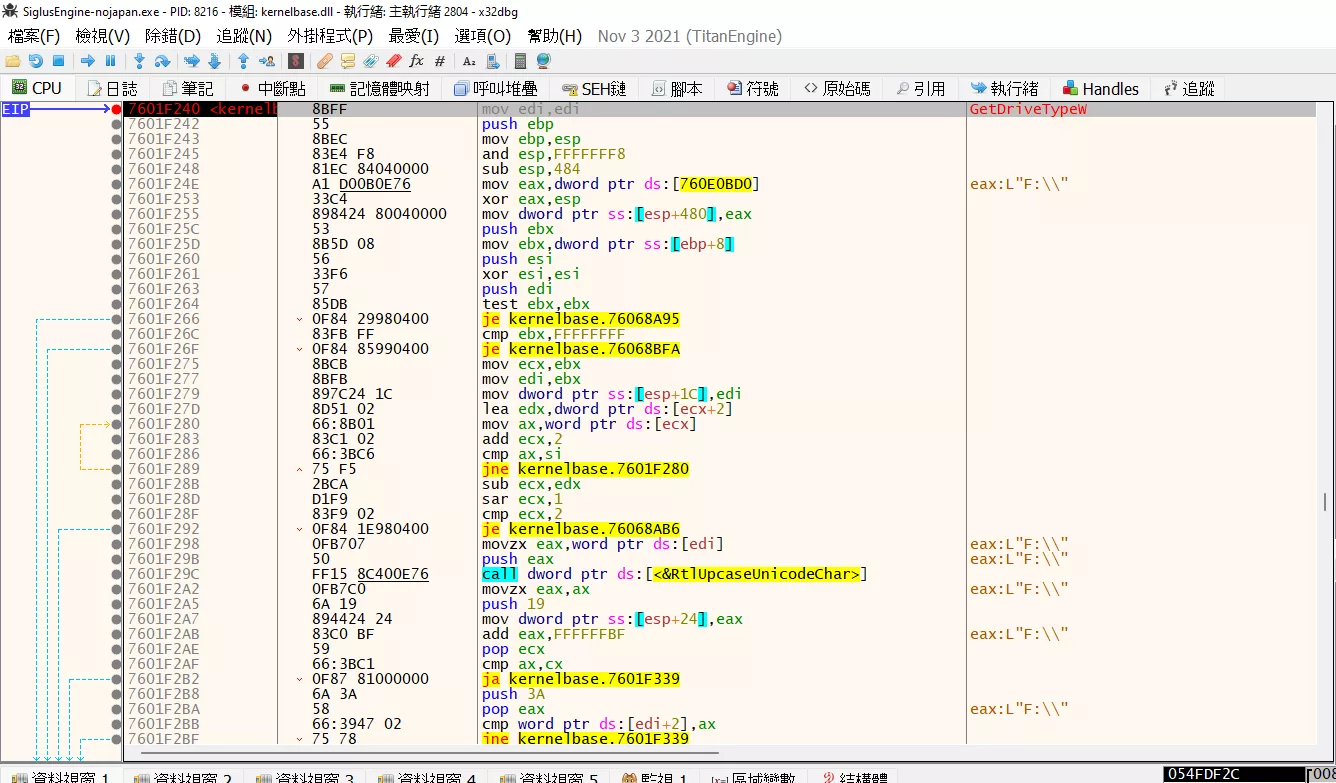This screenshot has width=1336, height=783.
Task: Switch to the 記憶體映射 memory map tab
Action: pyautogui.click(x=379, y=89)
